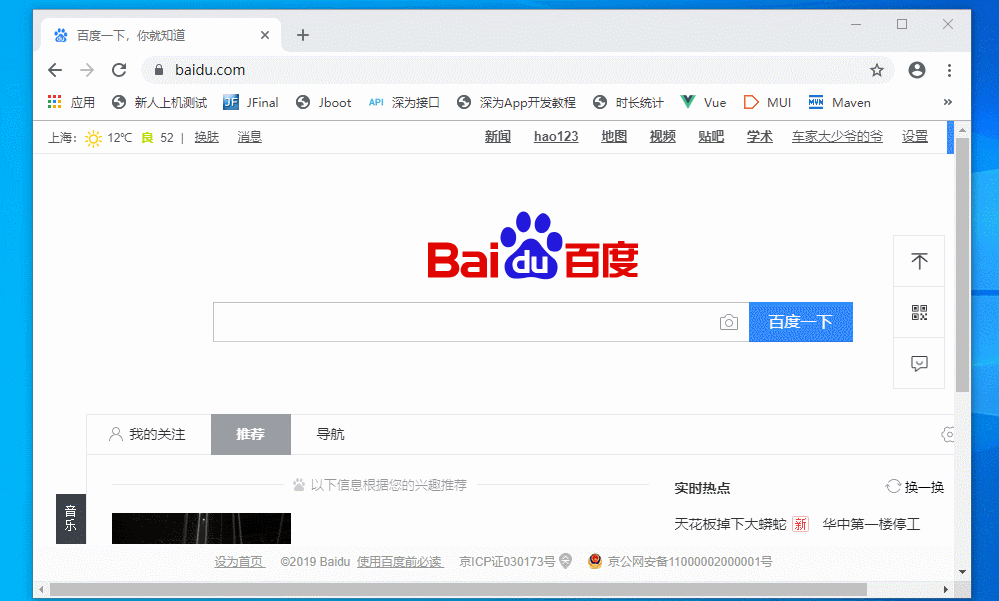Open the MUI bookmark

[768, 102]
